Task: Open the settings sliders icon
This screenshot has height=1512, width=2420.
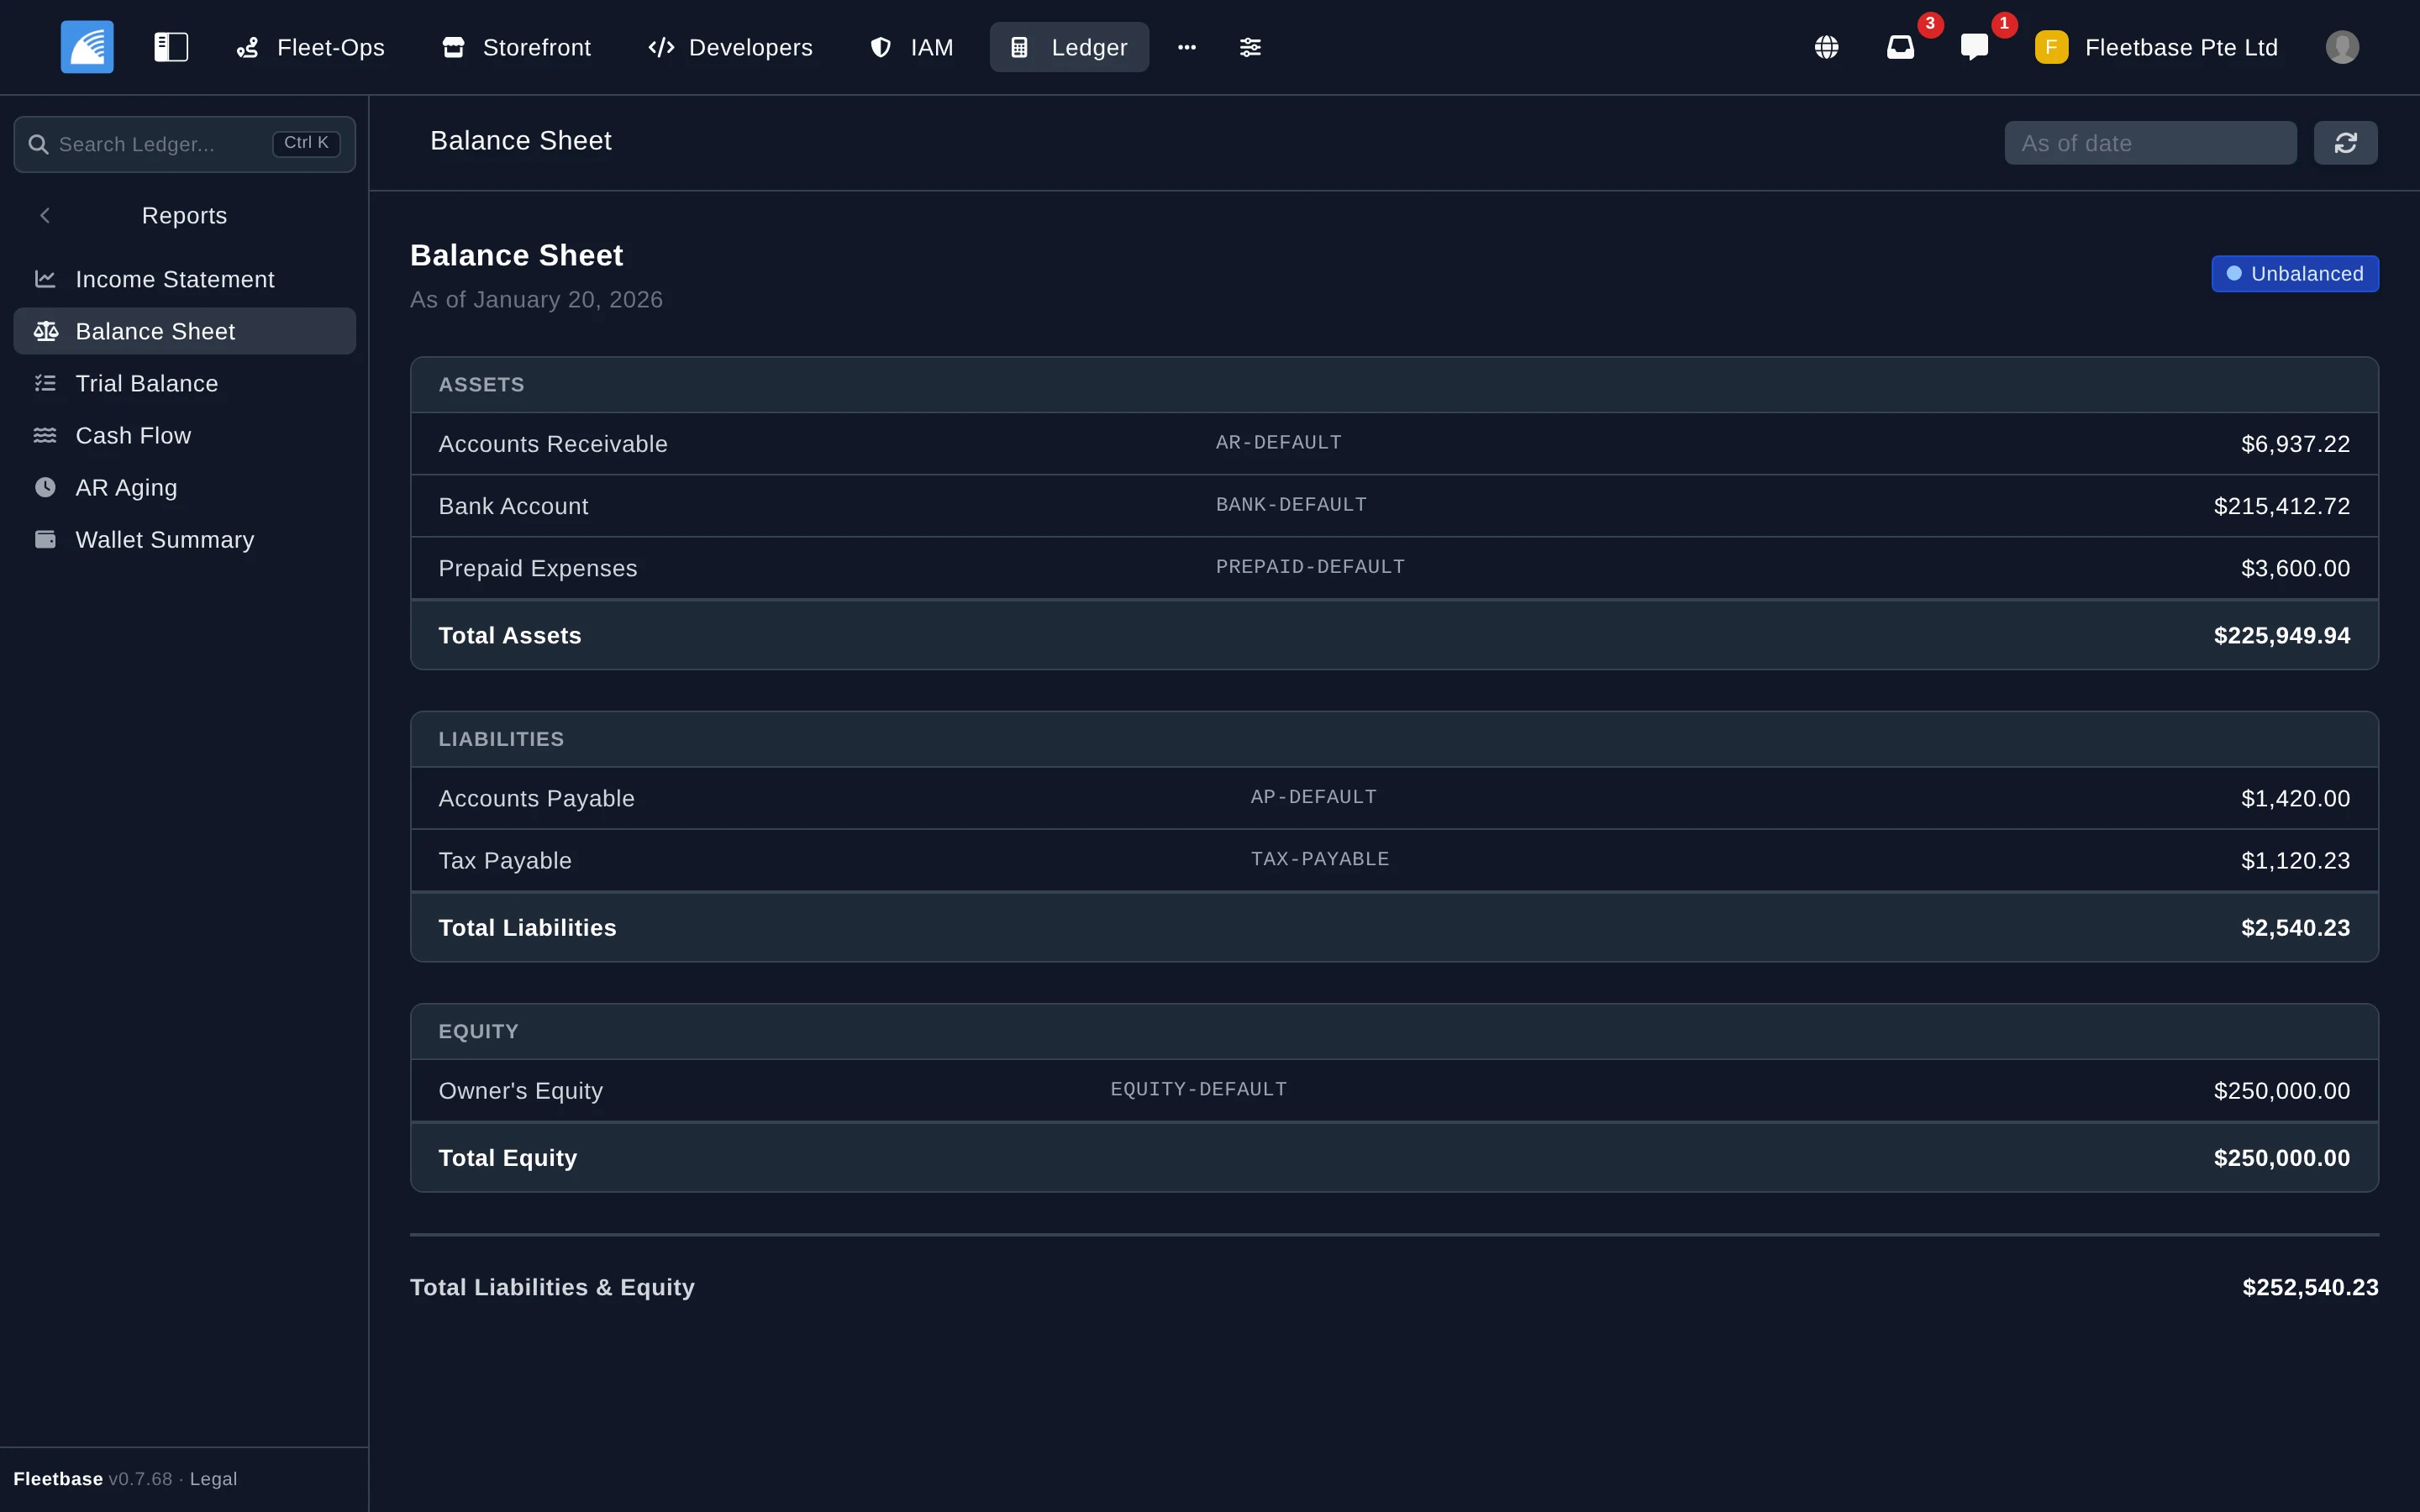Action: [x=1250, y=47]
